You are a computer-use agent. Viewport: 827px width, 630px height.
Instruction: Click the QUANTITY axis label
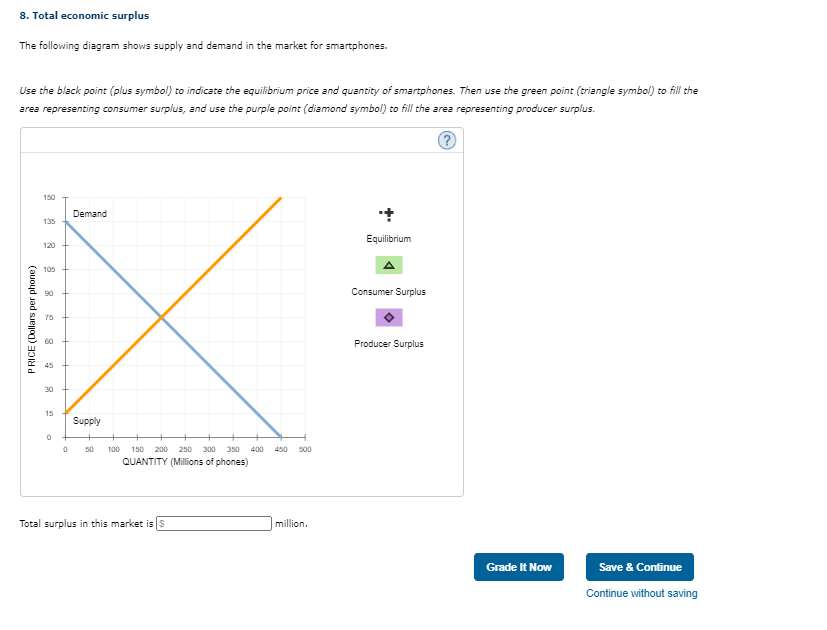(x=184, y=461)
